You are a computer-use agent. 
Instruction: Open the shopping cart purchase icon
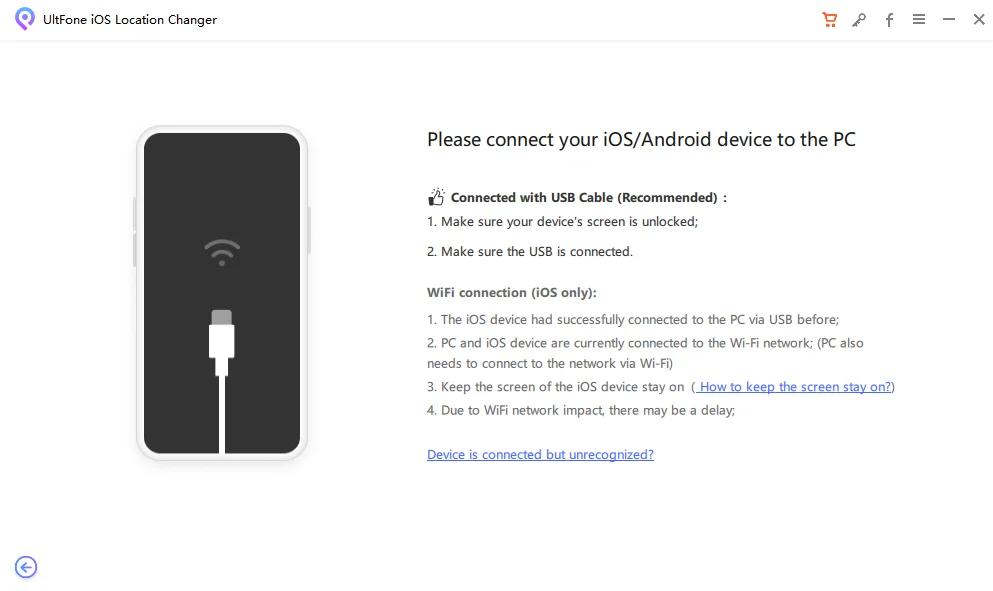(x=829, y=20)
